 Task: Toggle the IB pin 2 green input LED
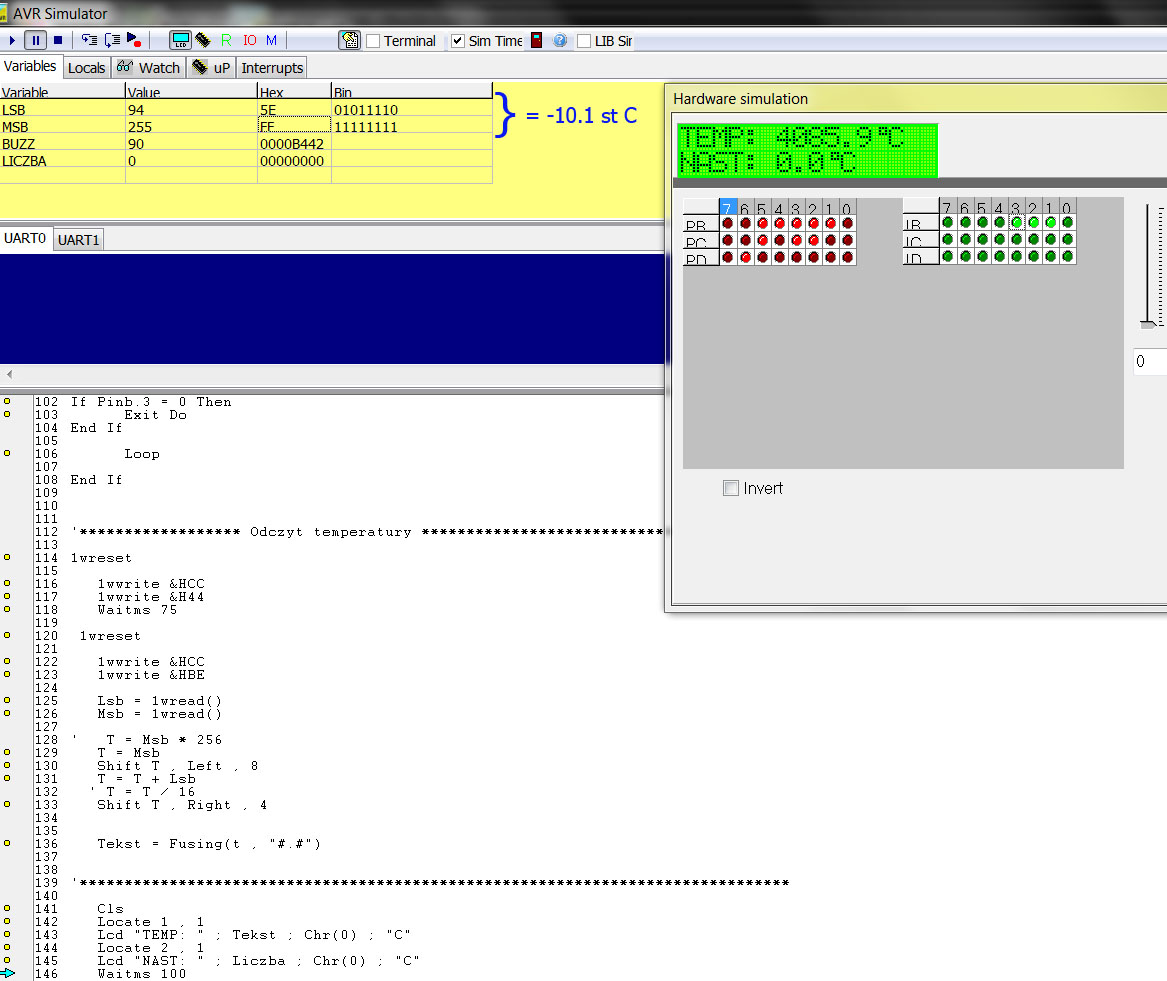(1034, 223)
